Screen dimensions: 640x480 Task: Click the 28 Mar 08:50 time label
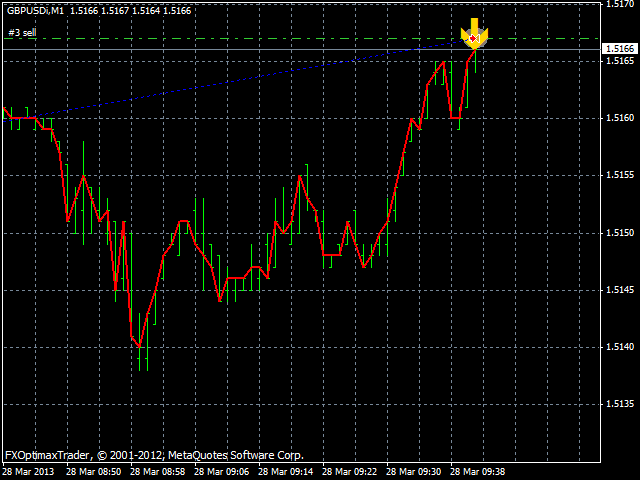[93, 472]
